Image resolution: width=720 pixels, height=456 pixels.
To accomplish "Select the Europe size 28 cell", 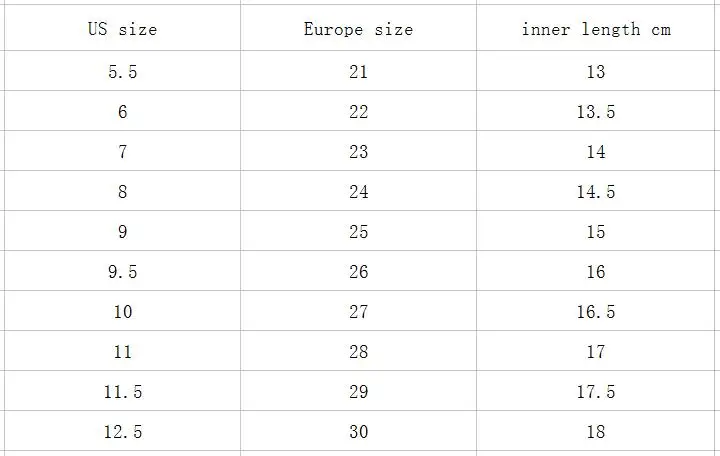I will [359, 351].
